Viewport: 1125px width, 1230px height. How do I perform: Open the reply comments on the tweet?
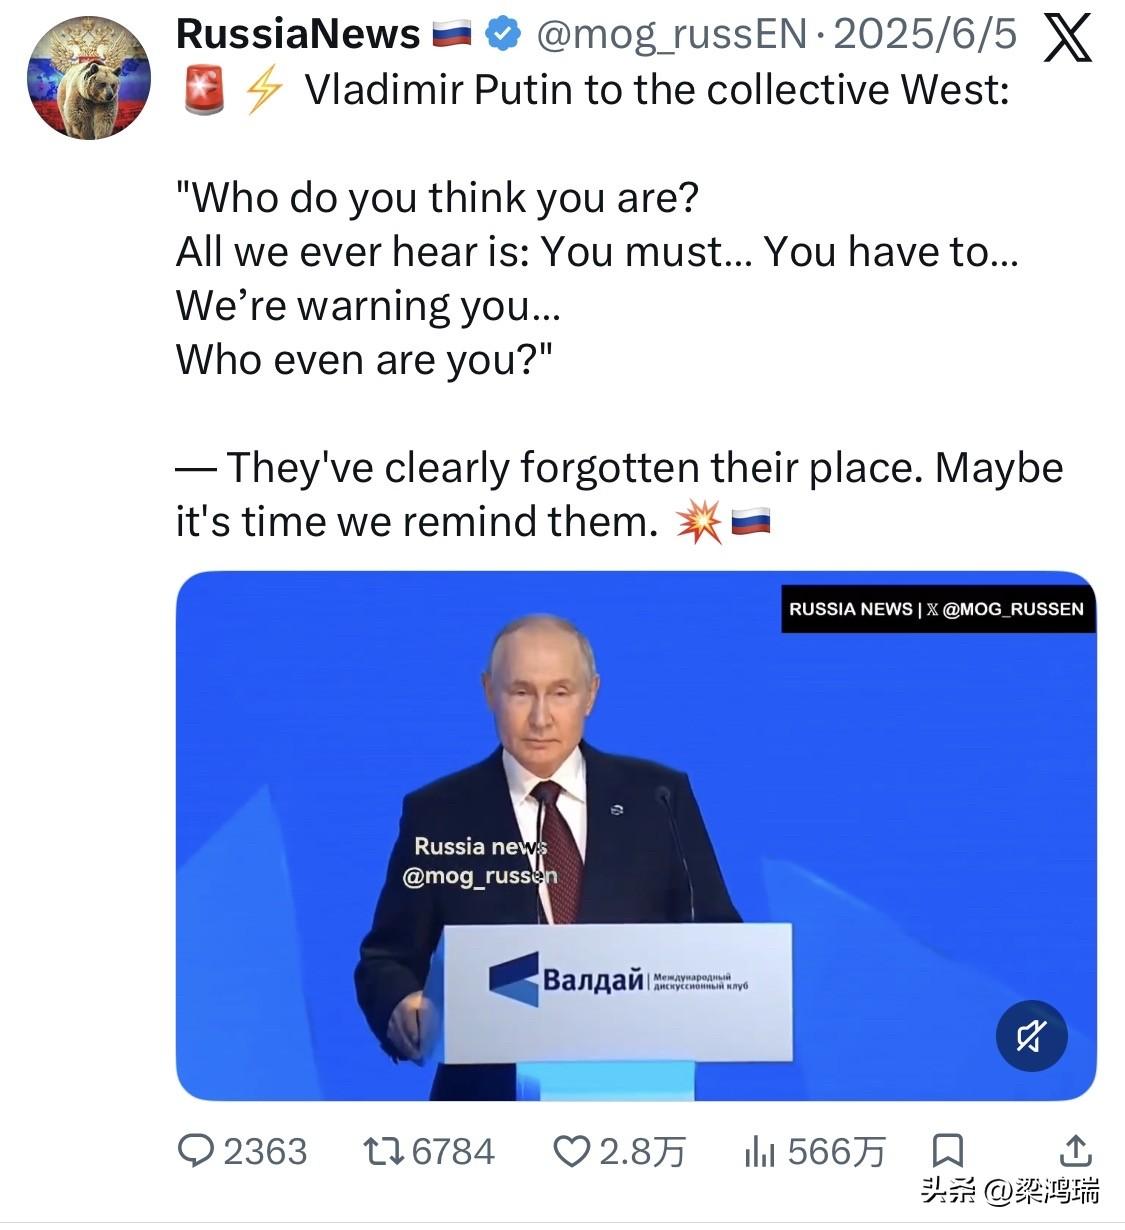click(x=197, y=1152)
